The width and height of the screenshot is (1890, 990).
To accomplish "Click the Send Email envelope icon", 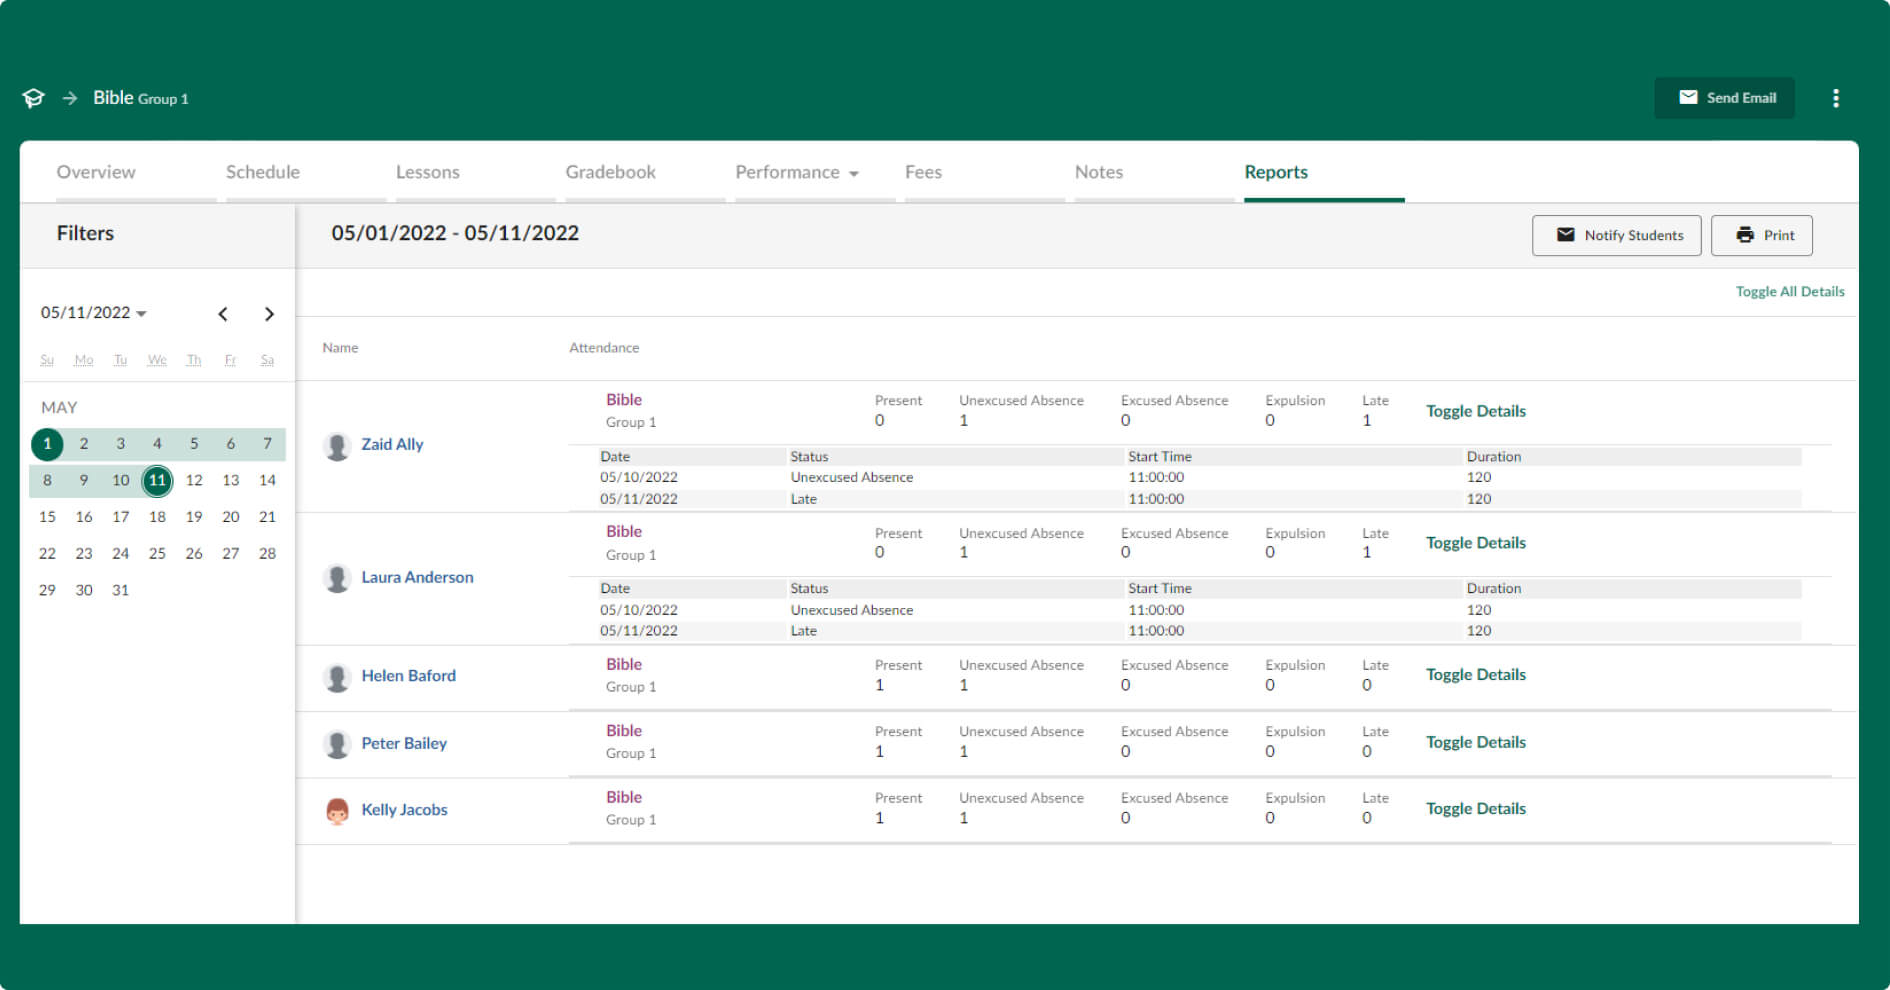I will [x=1687, y=97].
